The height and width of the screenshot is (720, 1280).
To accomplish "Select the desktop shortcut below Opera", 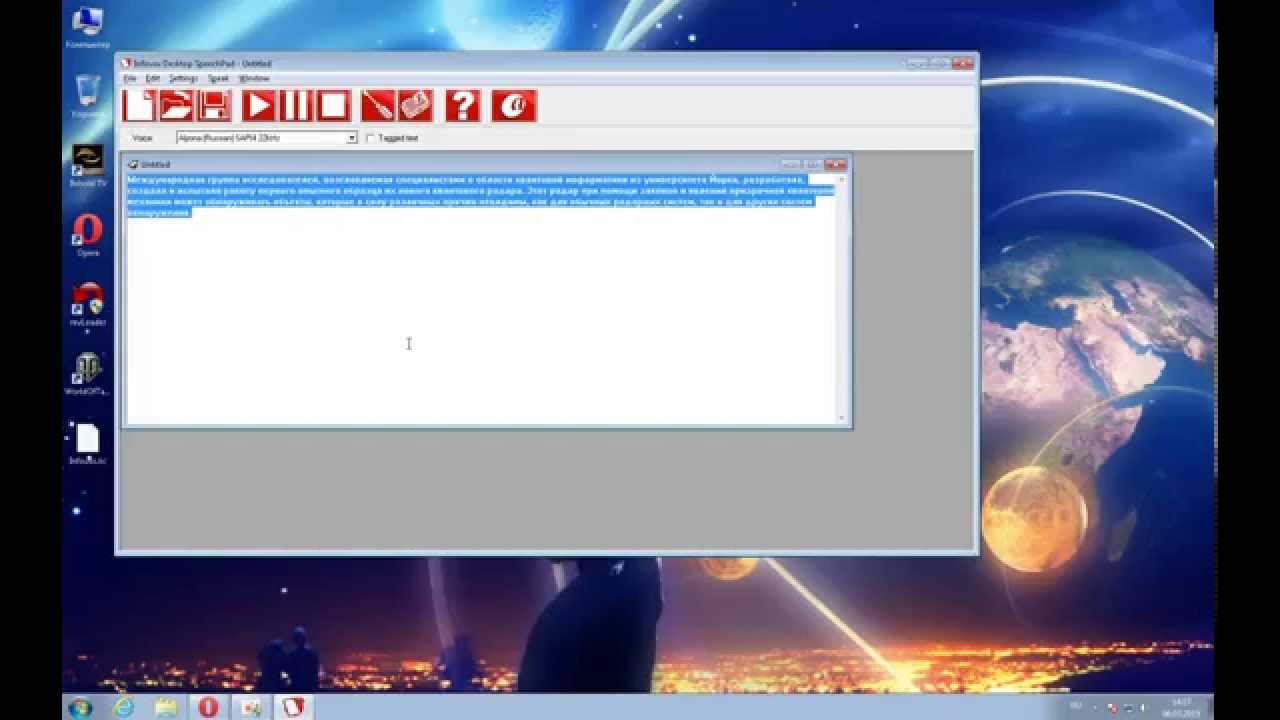I will pyautogui.click(x=88, y=305).
